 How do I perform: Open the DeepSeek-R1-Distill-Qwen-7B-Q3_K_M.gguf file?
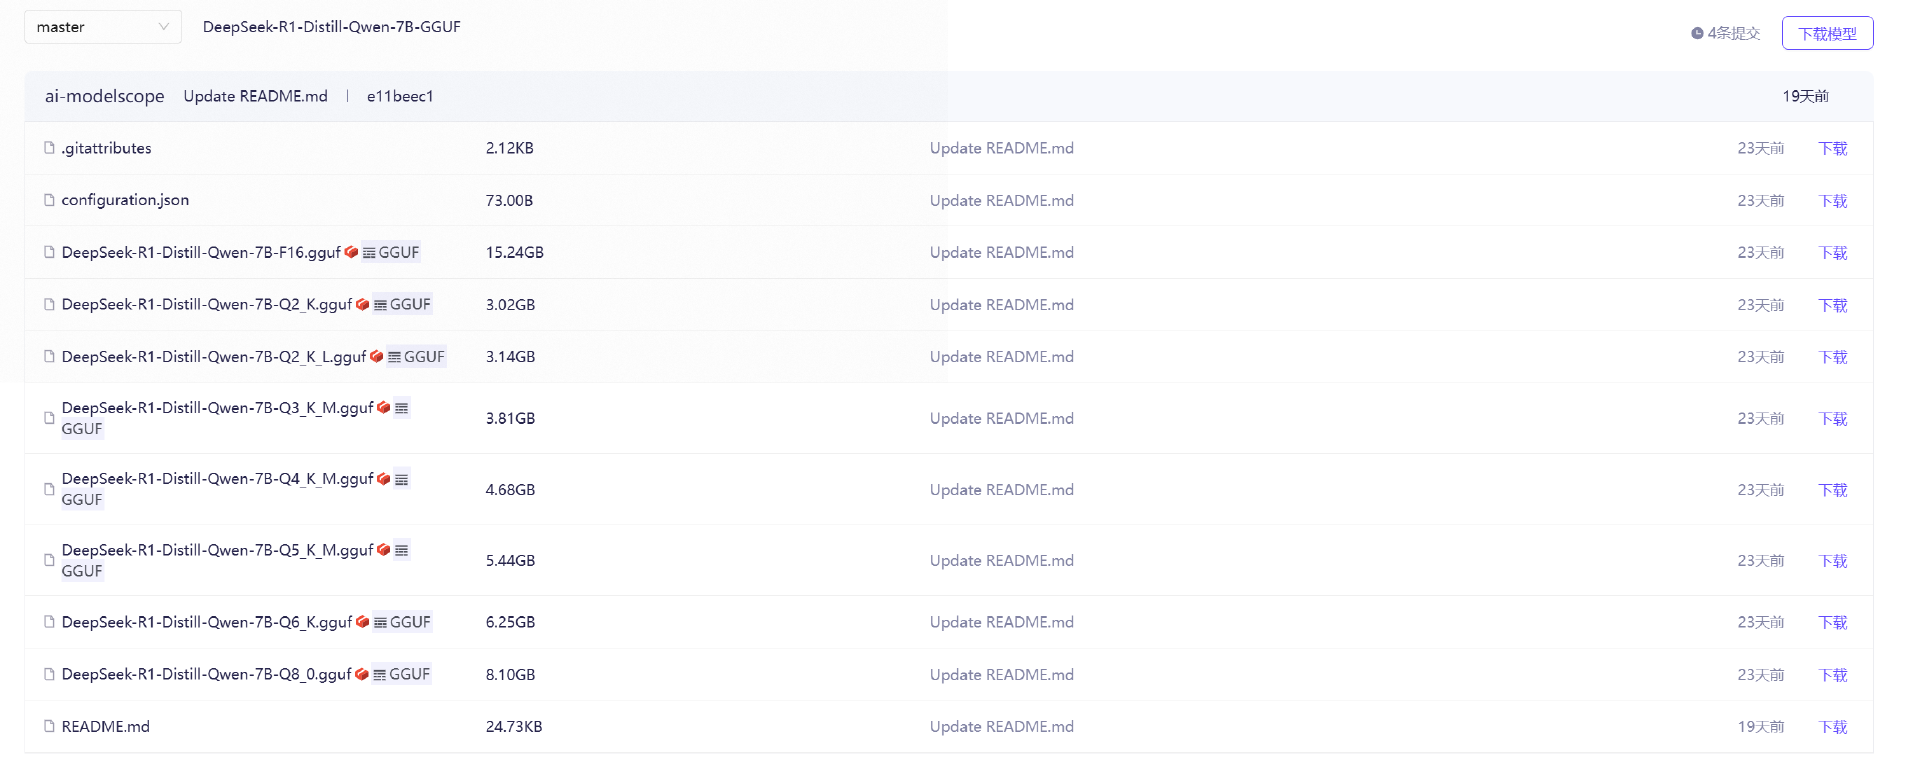coord(217,408)
